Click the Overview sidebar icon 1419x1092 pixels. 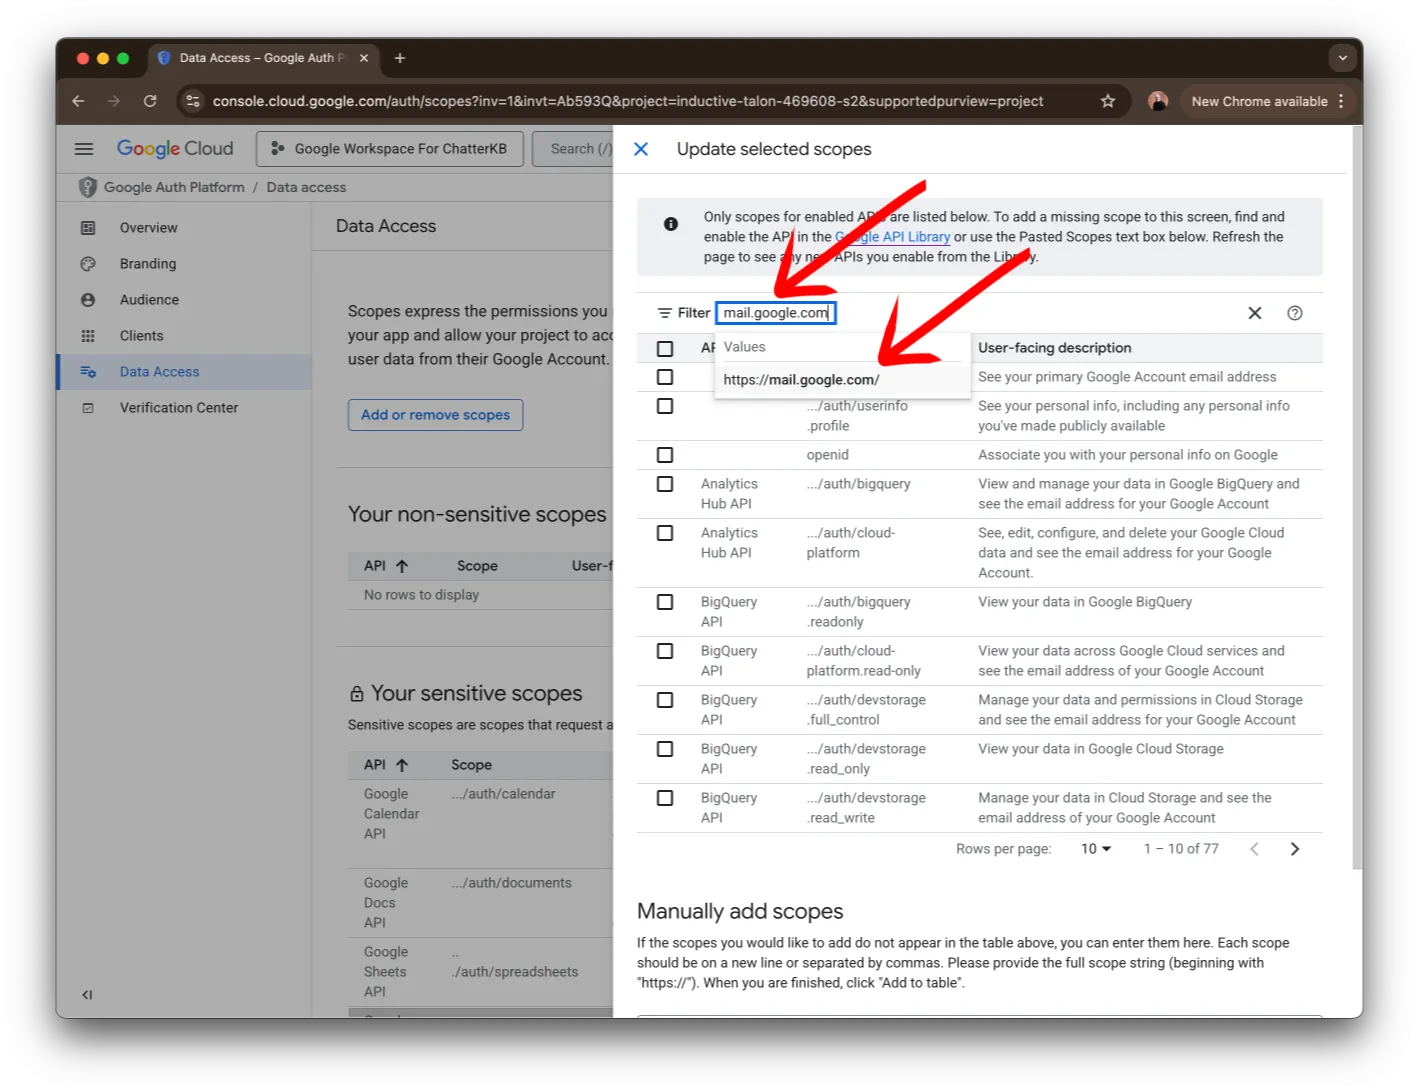88,228
